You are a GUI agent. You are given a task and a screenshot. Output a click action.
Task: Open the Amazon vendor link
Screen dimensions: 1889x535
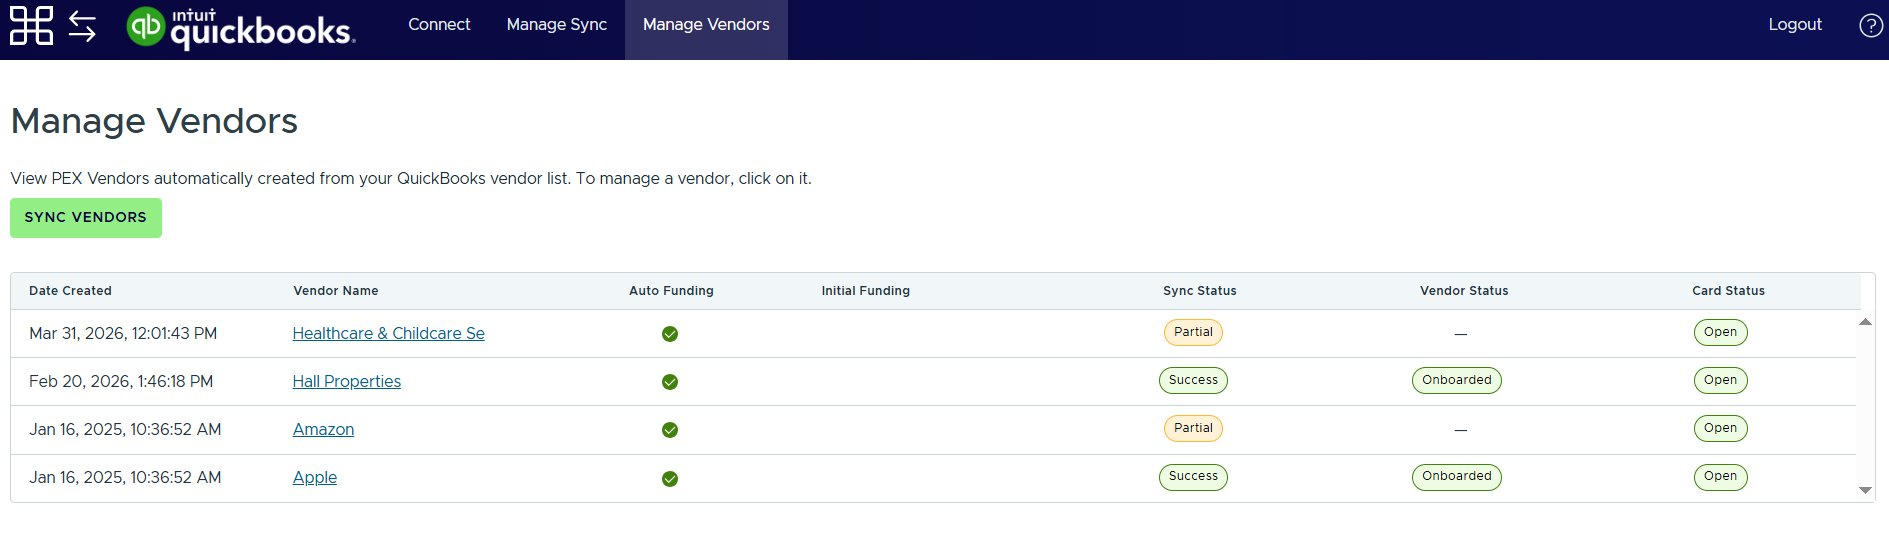coord(323,430)
